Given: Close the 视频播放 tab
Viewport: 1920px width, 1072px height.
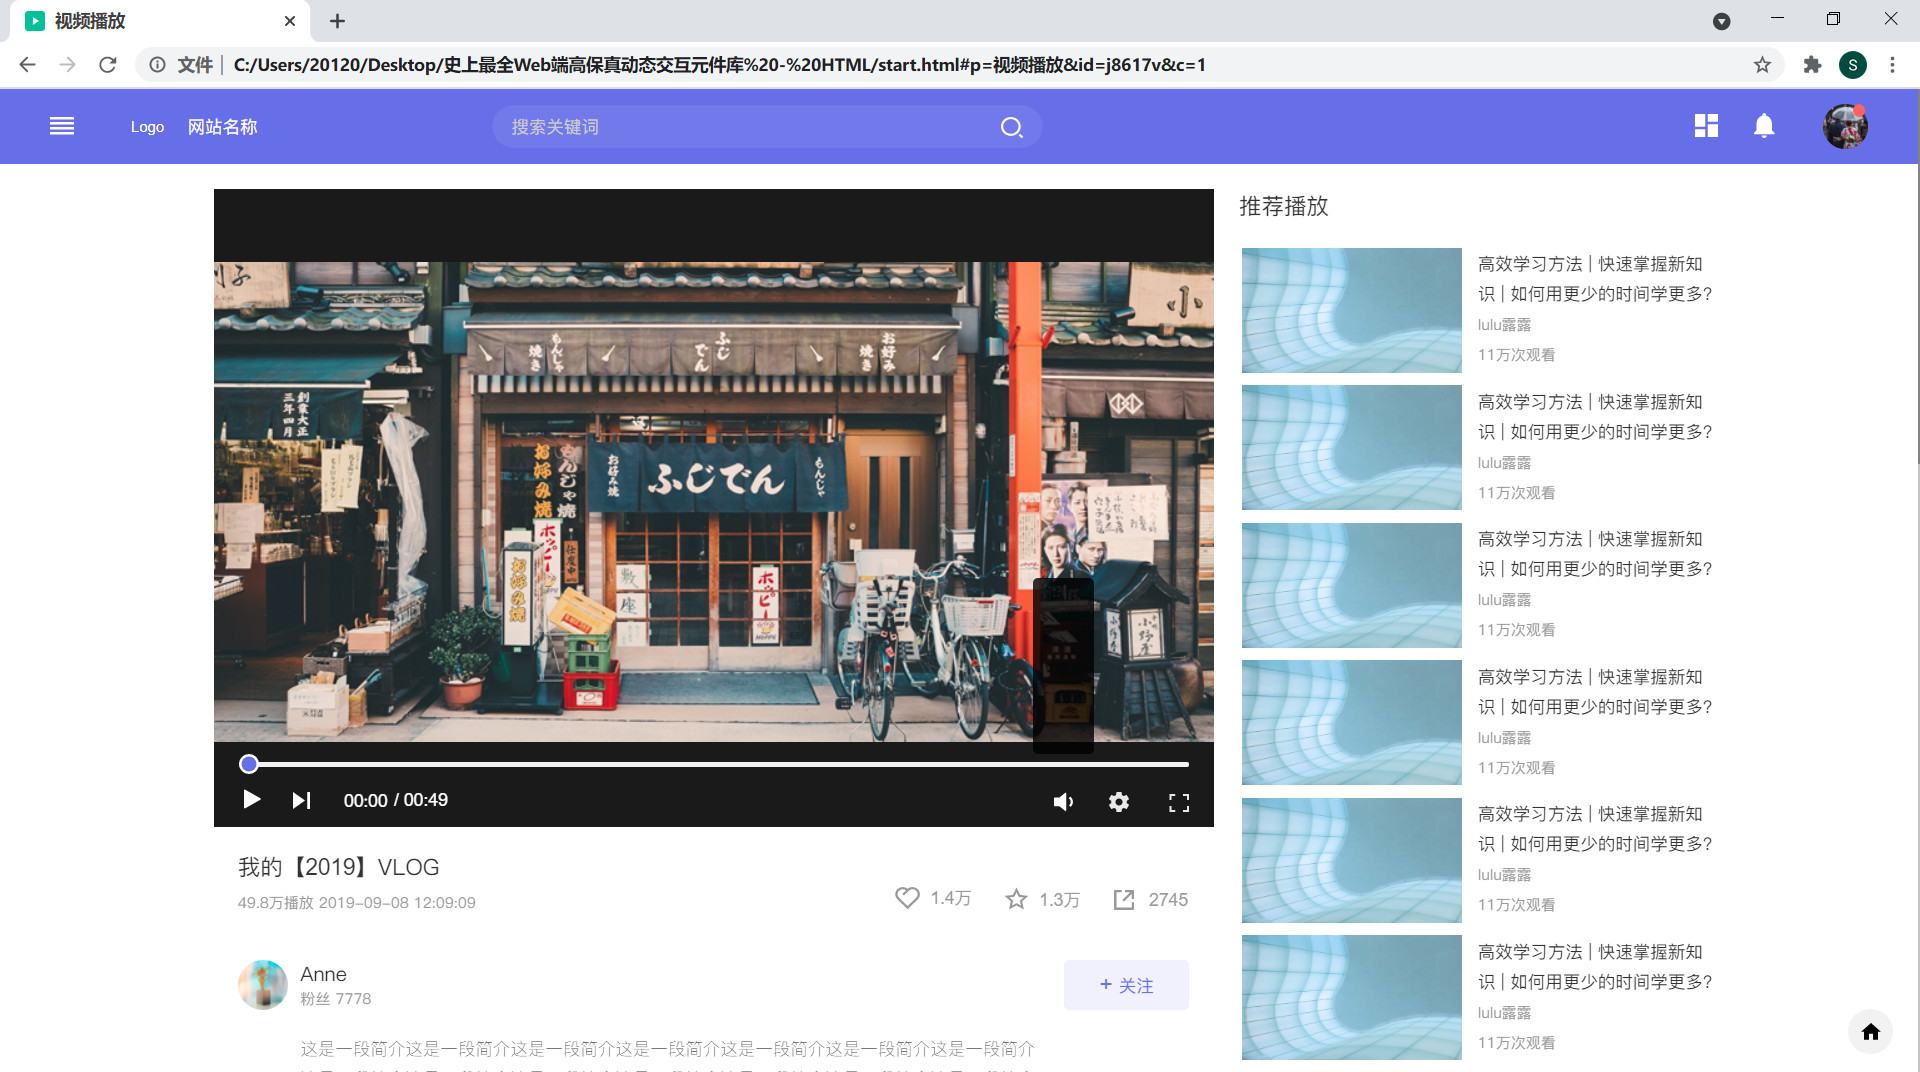Looking at the screenshot, I should (x=290, y=21).
